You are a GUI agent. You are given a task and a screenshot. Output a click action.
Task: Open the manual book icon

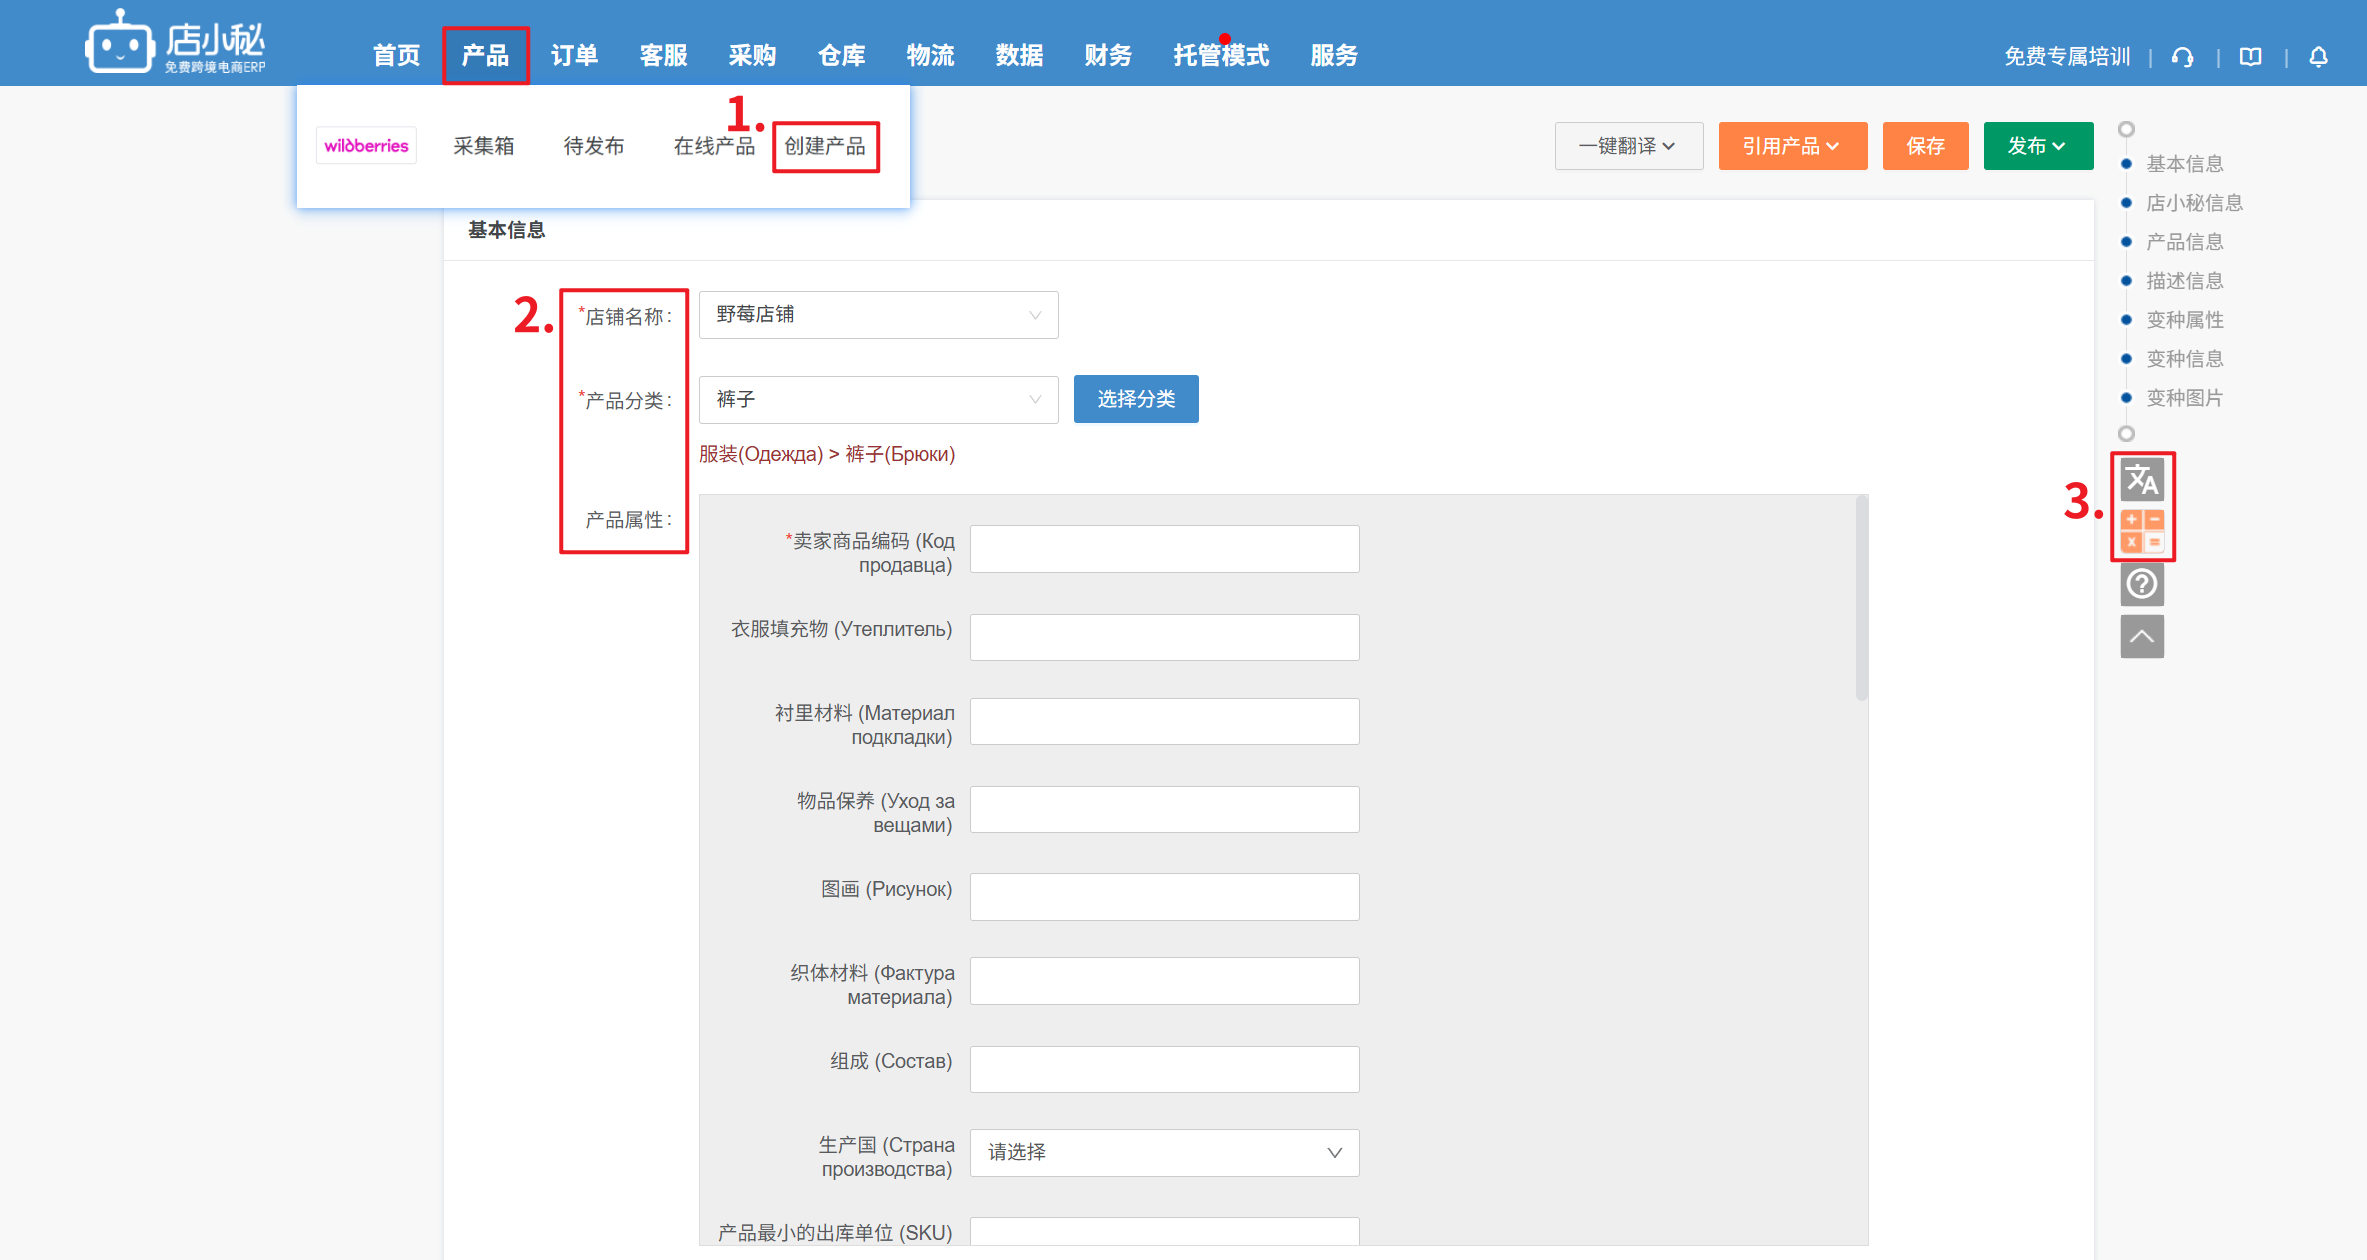(x=2250, y=57)
